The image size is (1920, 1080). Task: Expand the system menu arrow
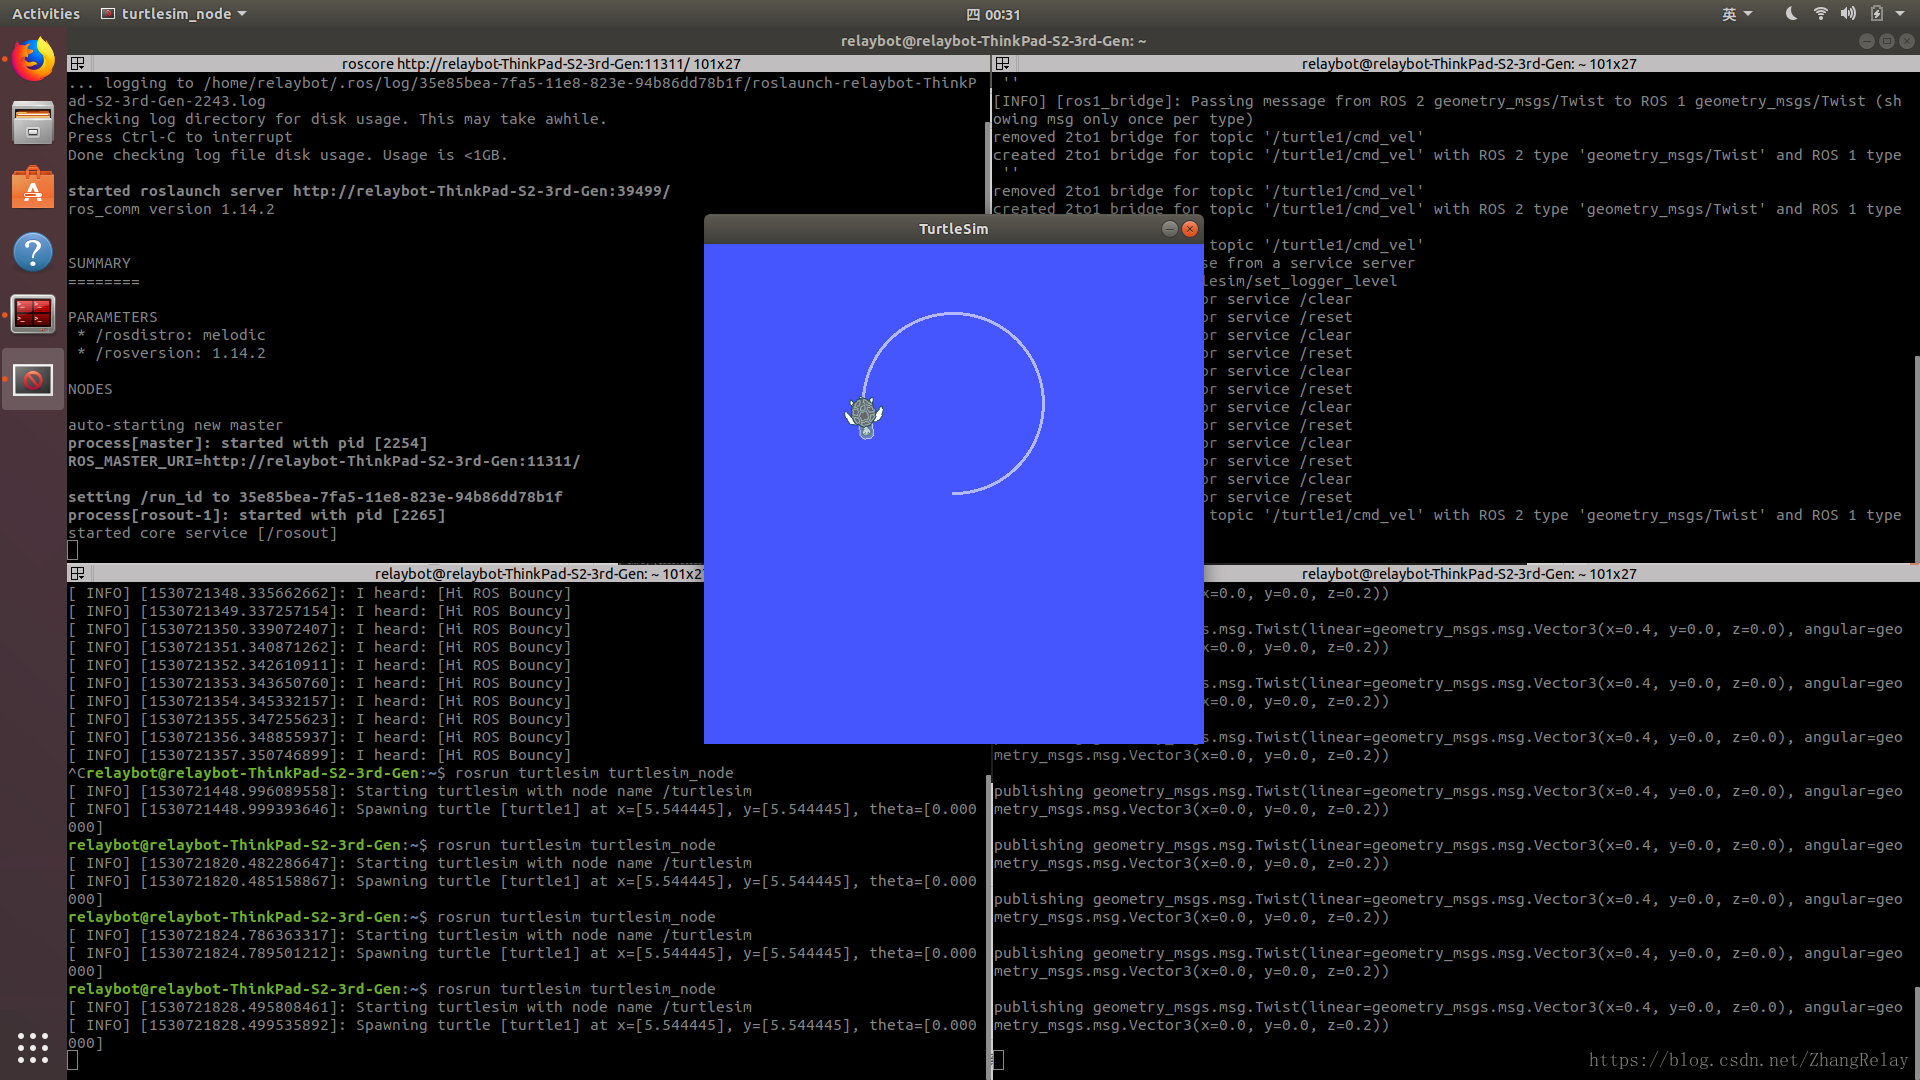[1900, 14]
